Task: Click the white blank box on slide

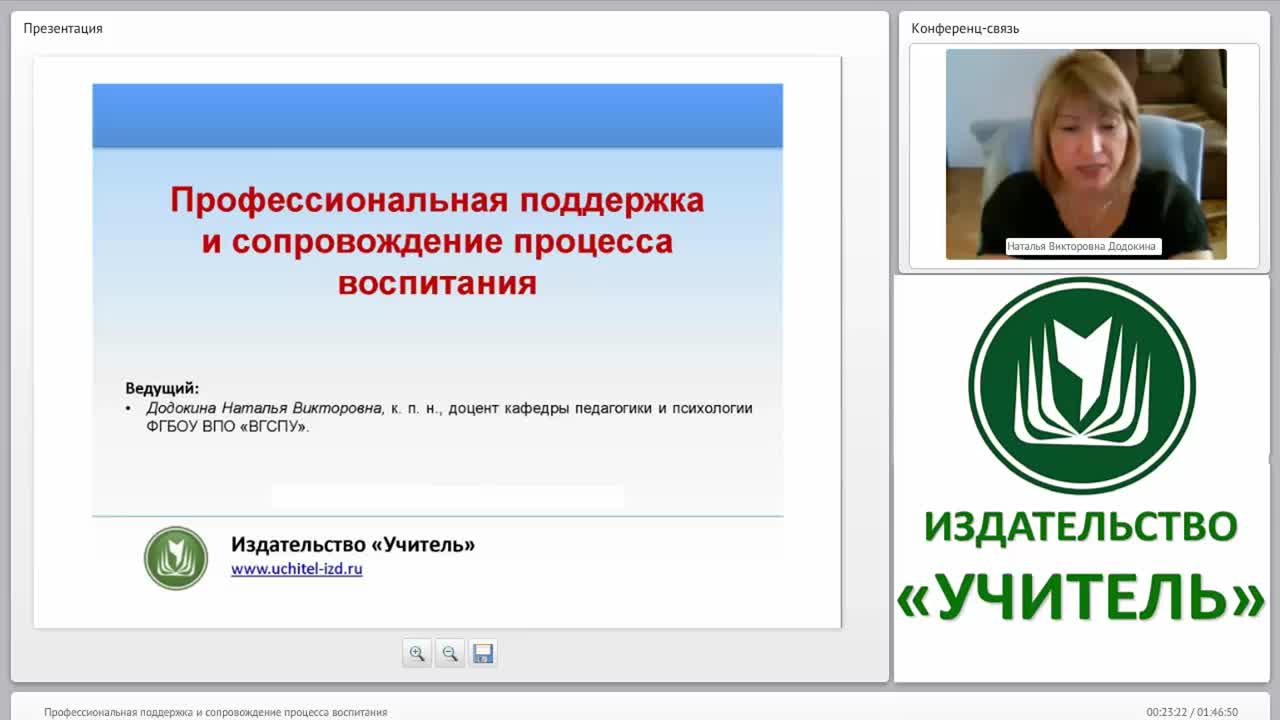Action: click(x=448, y=497)
